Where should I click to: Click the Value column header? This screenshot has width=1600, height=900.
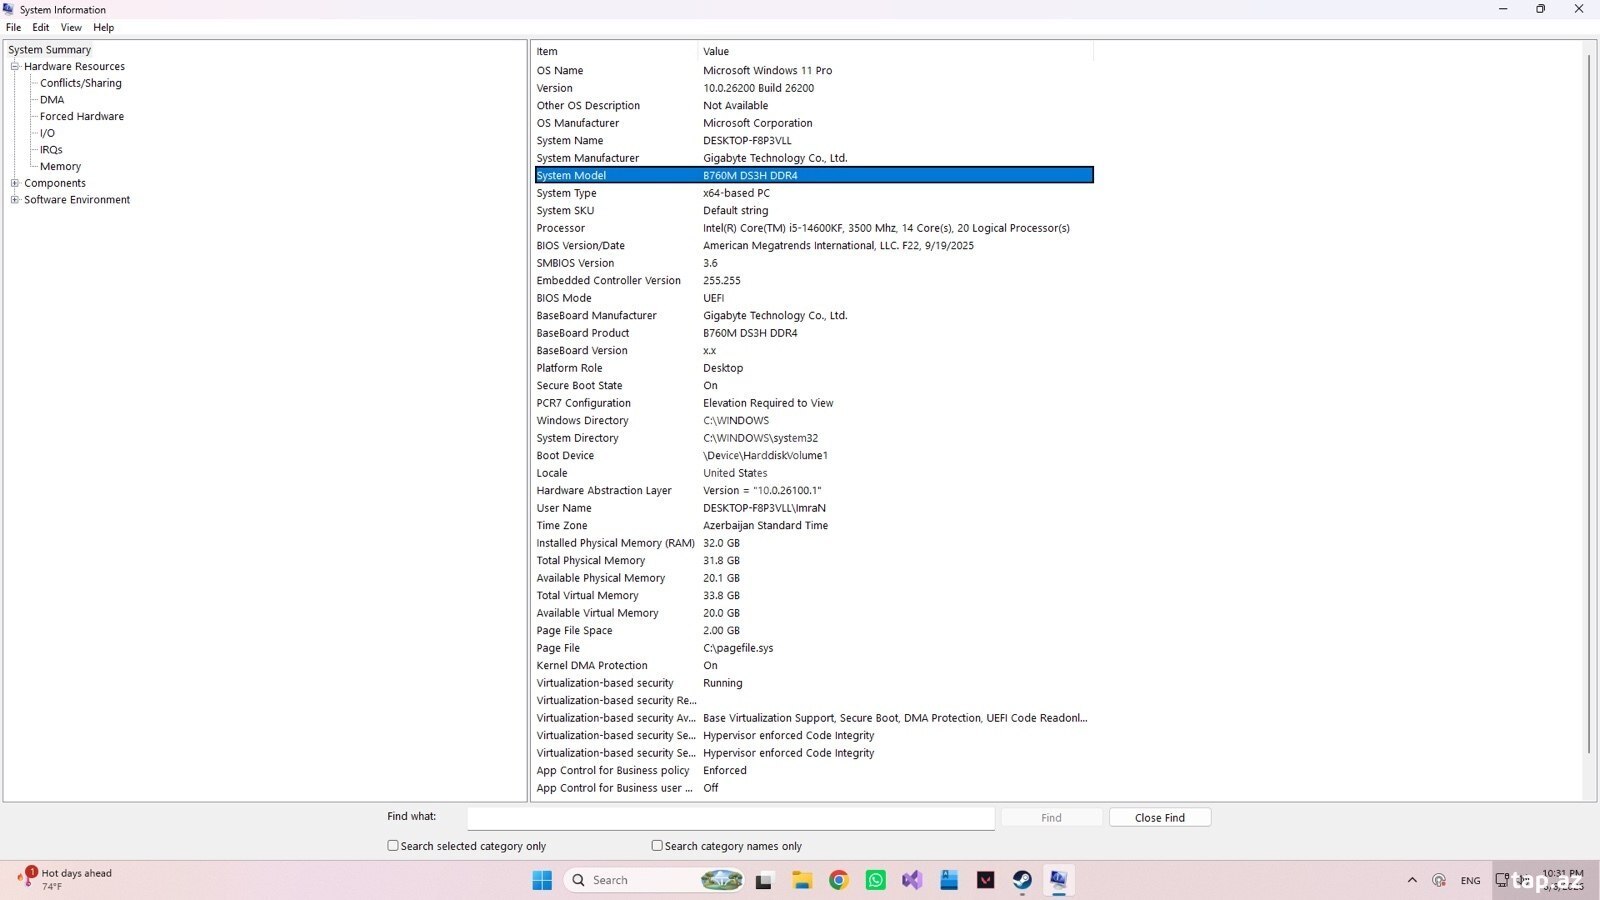[x=895, y=51]
